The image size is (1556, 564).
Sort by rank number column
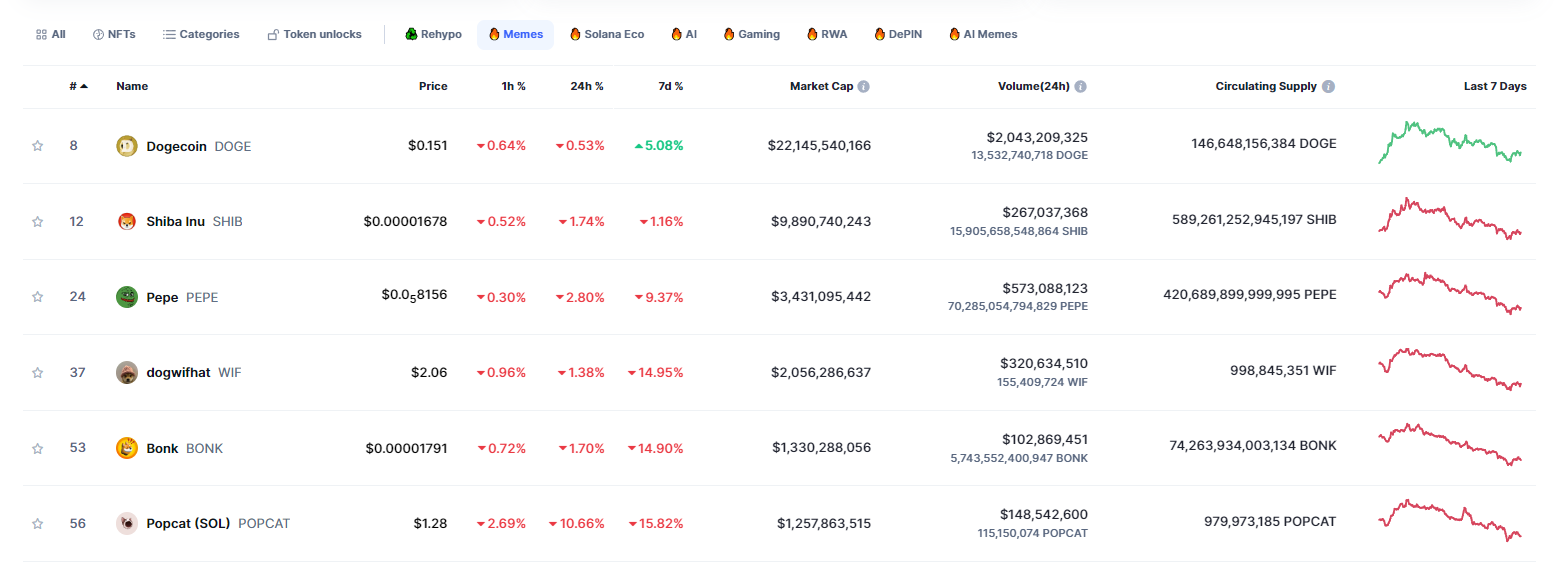[x=78, y=86]
